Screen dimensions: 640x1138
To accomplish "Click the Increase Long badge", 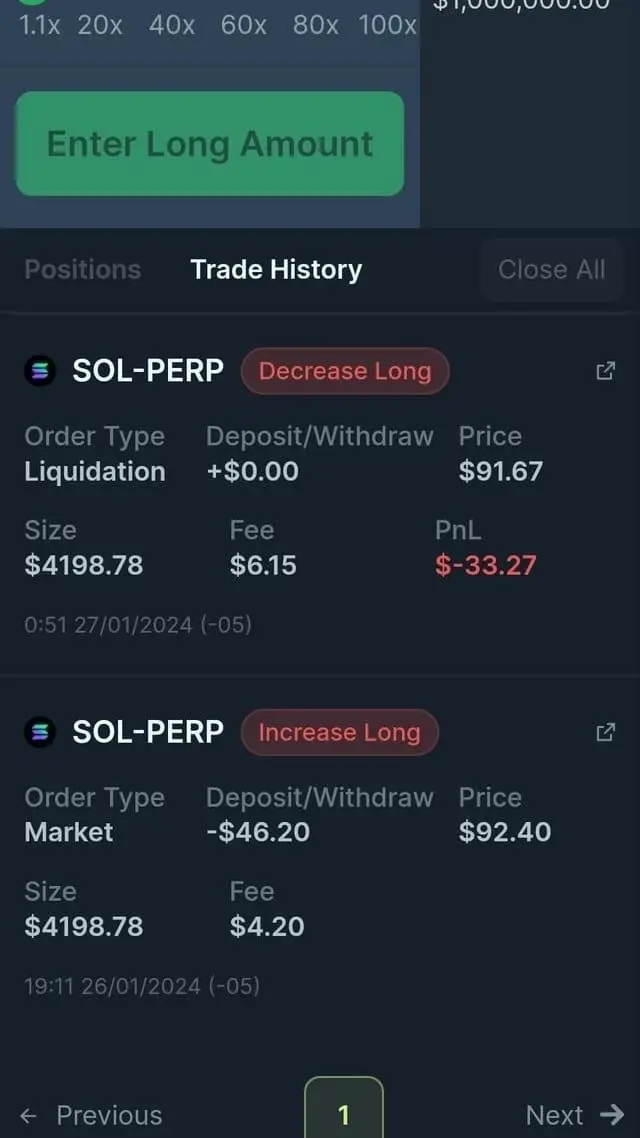I will coord(339,732).
